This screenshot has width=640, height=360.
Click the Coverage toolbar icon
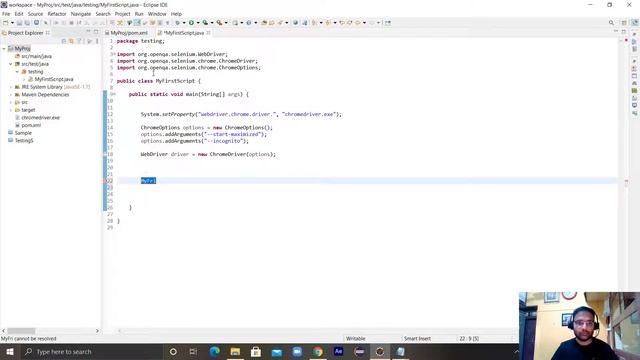205,23
